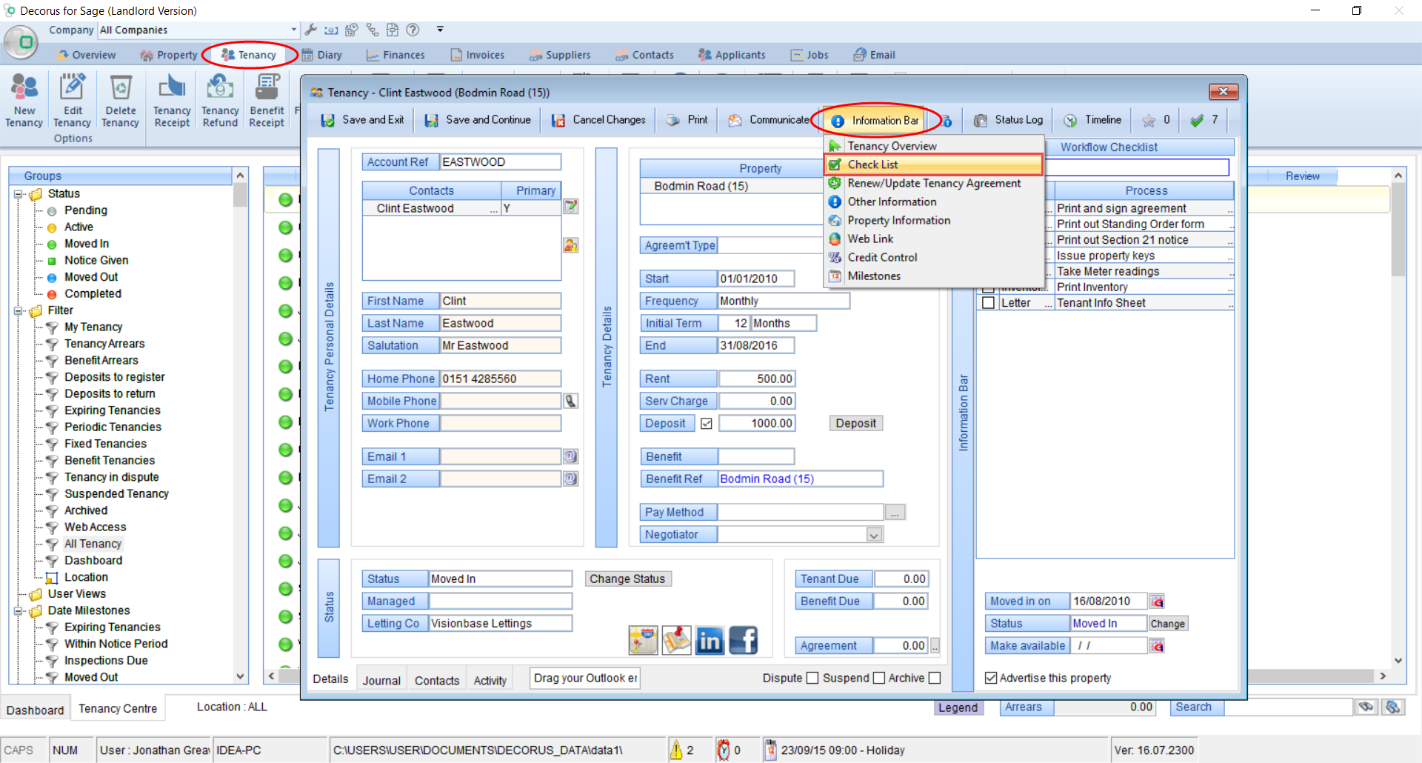
Task: Choose Credit Control from the menu
Action: pyautogui.click(x=934, y=257)
